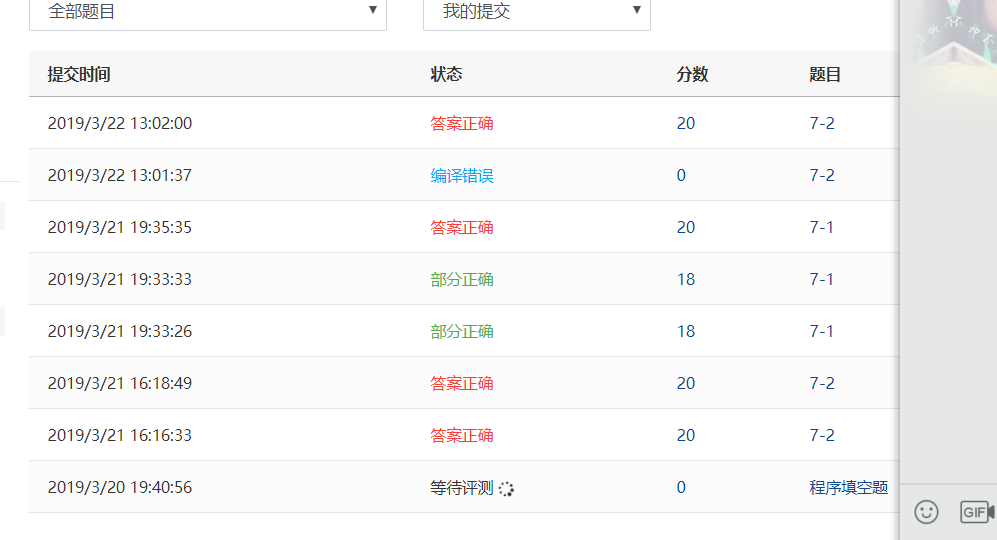The height and width of the screenshot is (540, 997).
Task: Click the 状态 column header
Action: [446, 74]
